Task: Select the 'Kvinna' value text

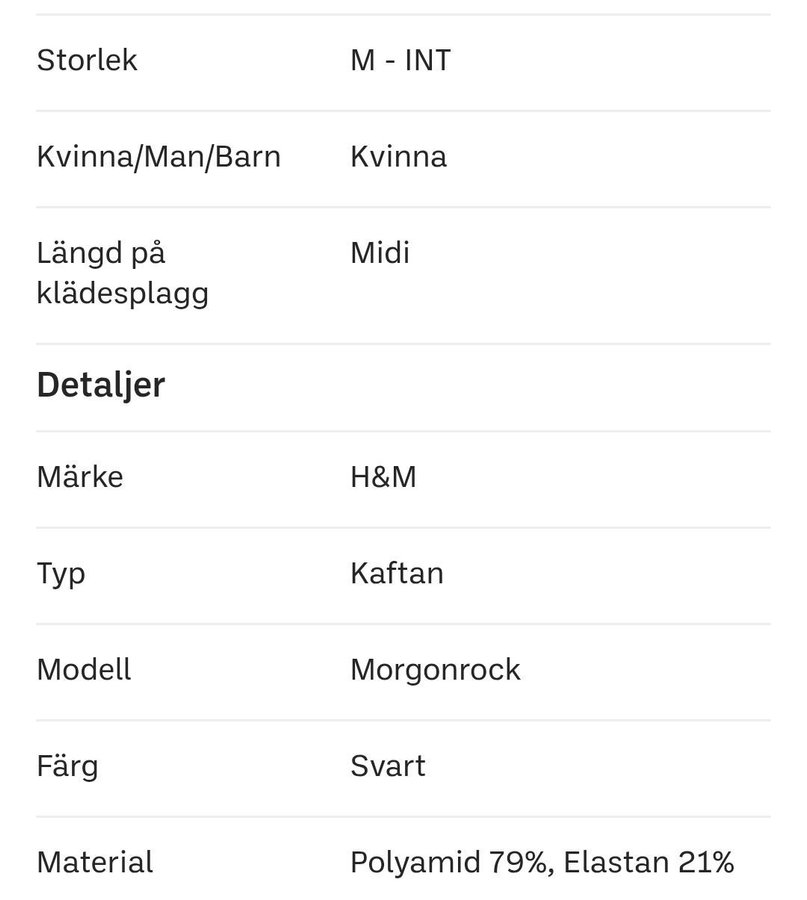Action: point(398,157)
